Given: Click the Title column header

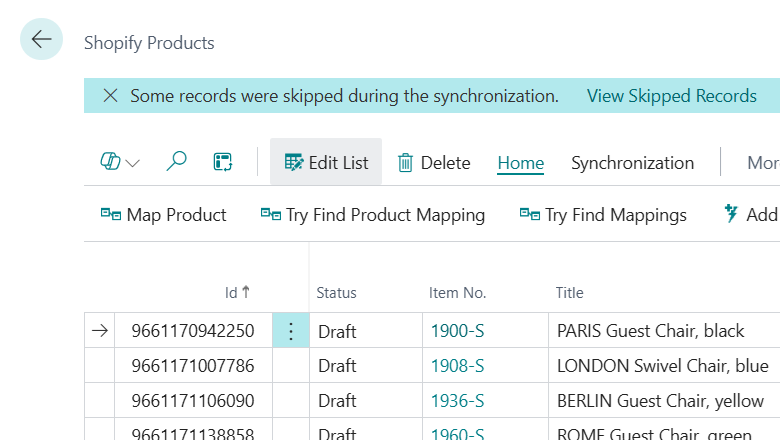Looking at the screenshot, I should click(x=570, y=293).
